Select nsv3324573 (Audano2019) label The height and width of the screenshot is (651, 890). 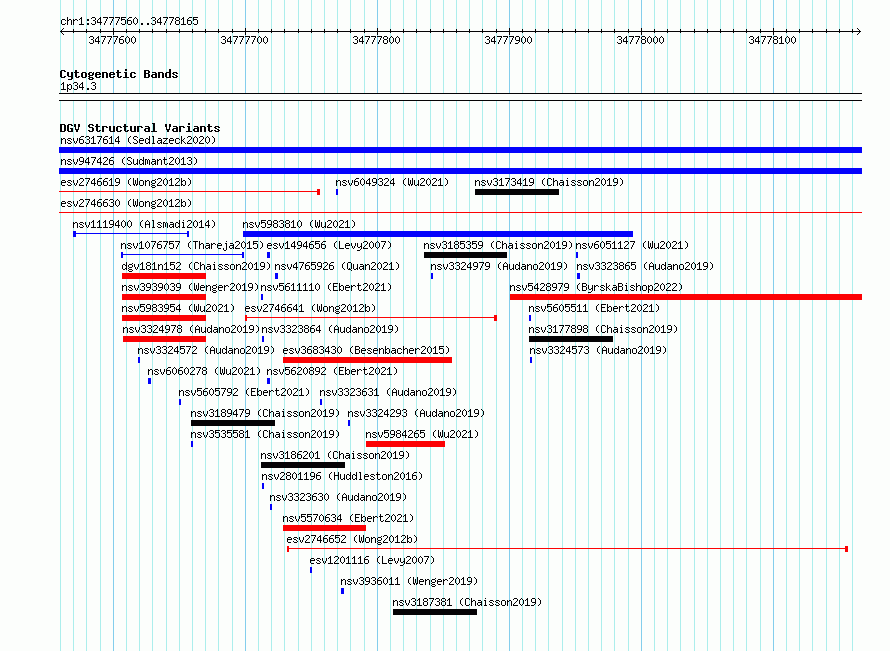pos(598,350)
